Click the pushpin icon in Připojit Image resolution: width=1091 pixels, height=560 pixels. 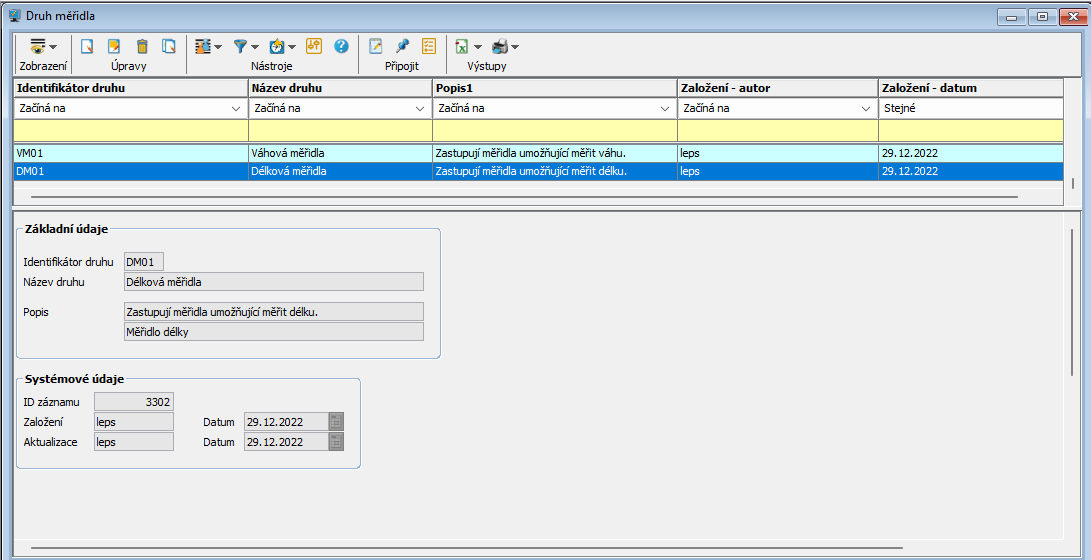402,46
